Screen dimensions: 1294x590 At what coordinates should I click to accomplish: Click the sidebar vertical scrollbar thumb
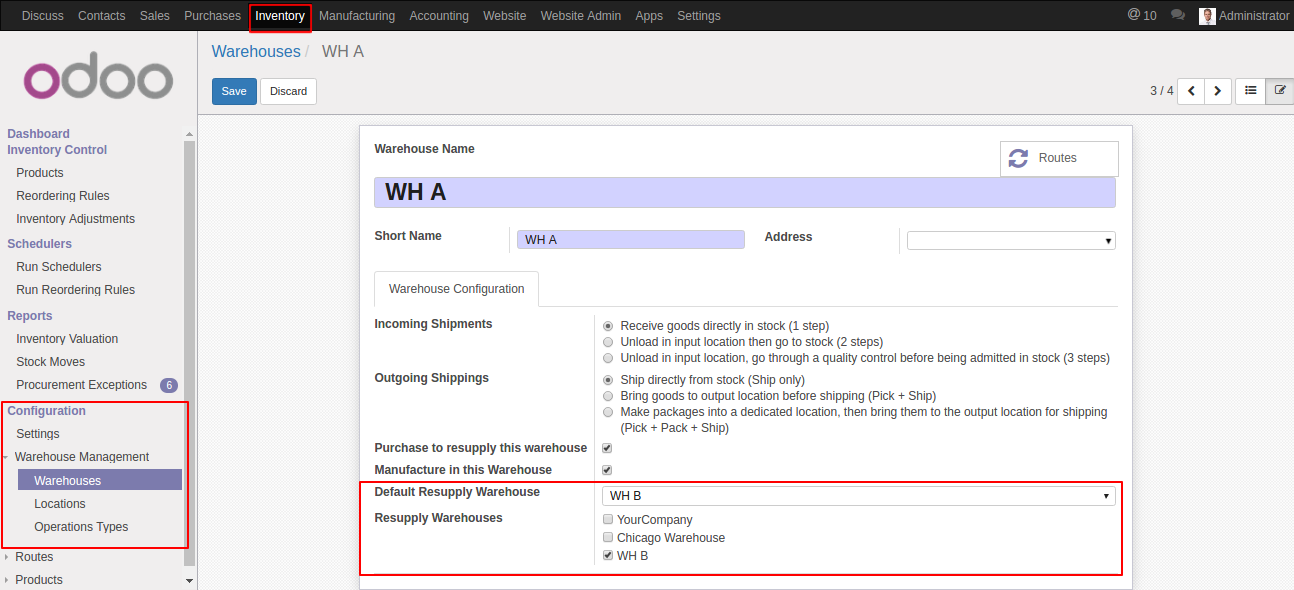tap(190, 352)
